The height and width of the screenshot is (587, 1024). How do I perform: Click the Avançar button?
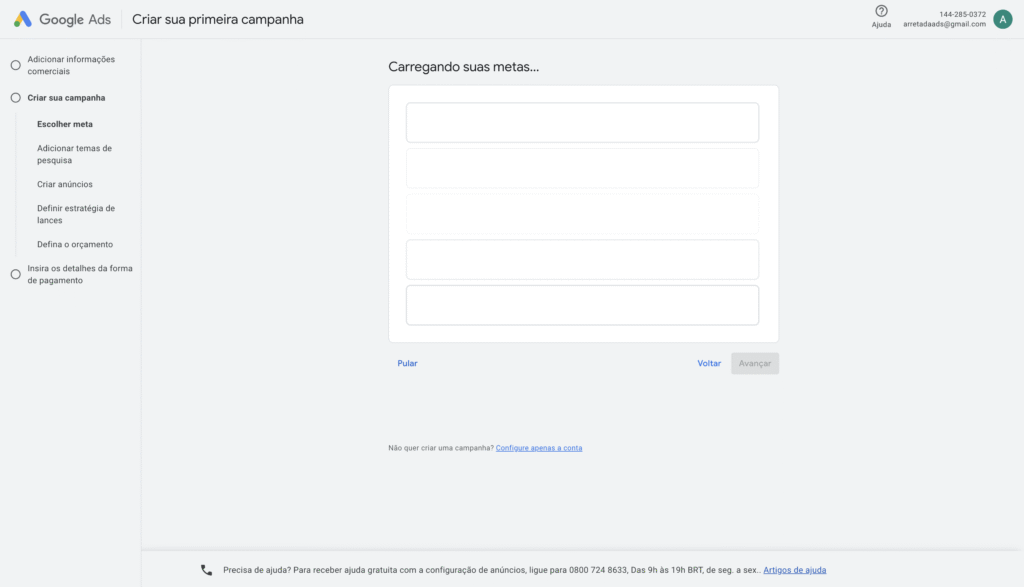tap(755, 363)
